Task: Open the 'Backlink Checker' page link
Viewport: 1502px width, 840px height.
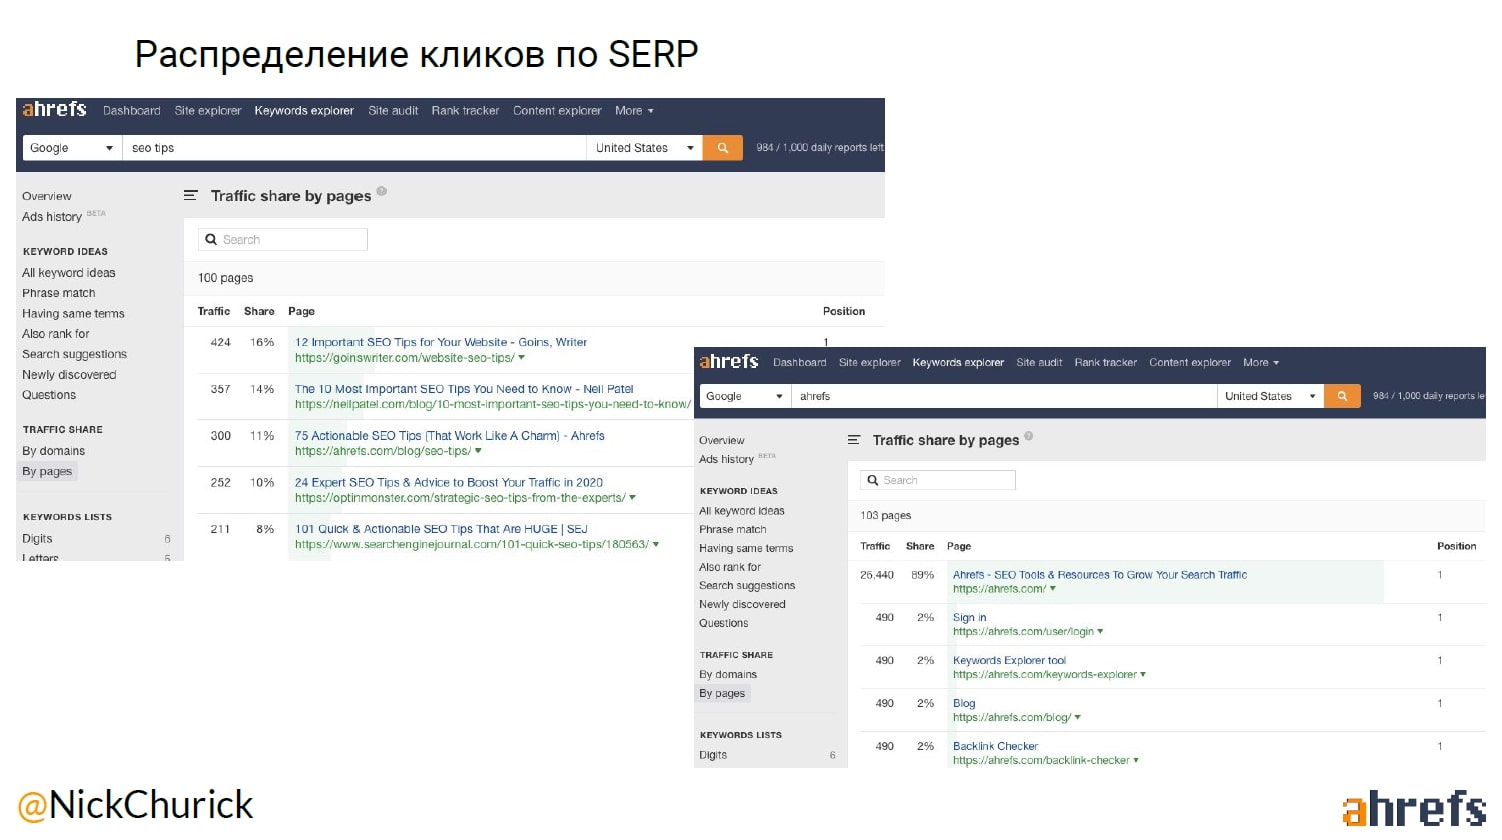Action: point(995,746)
